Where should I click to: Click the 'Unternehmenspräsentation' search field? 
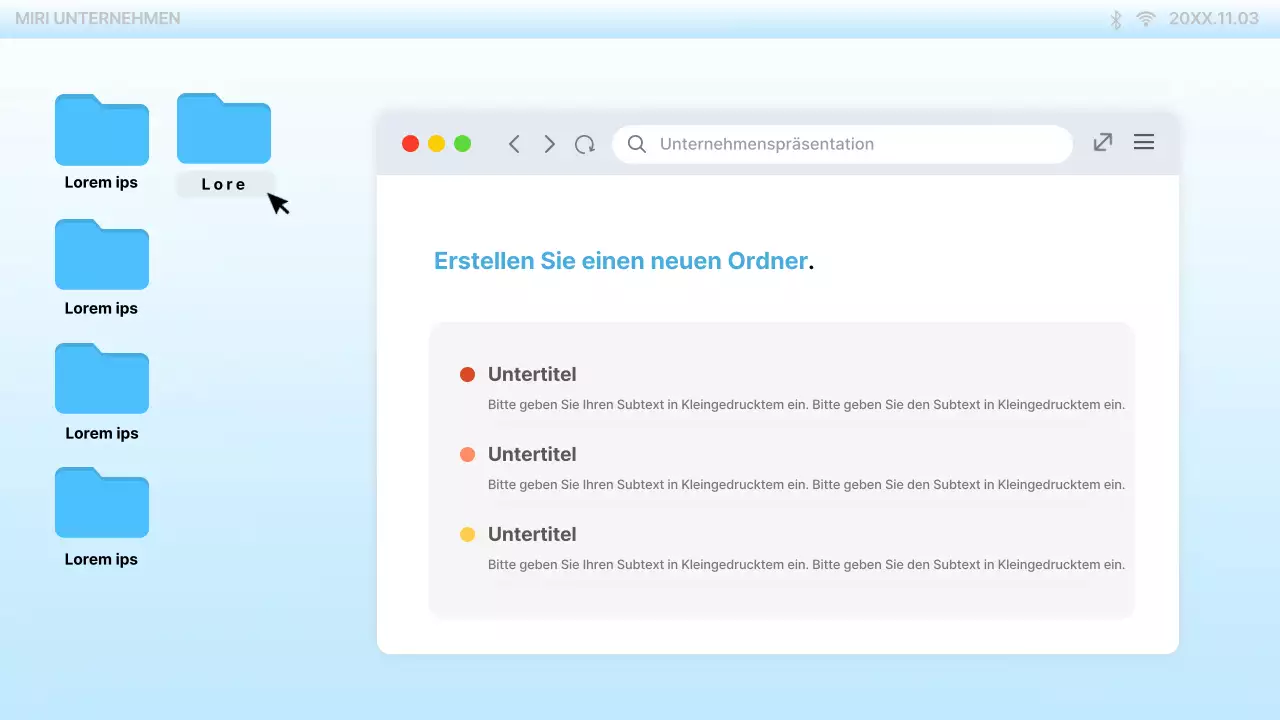pos(766,144)
